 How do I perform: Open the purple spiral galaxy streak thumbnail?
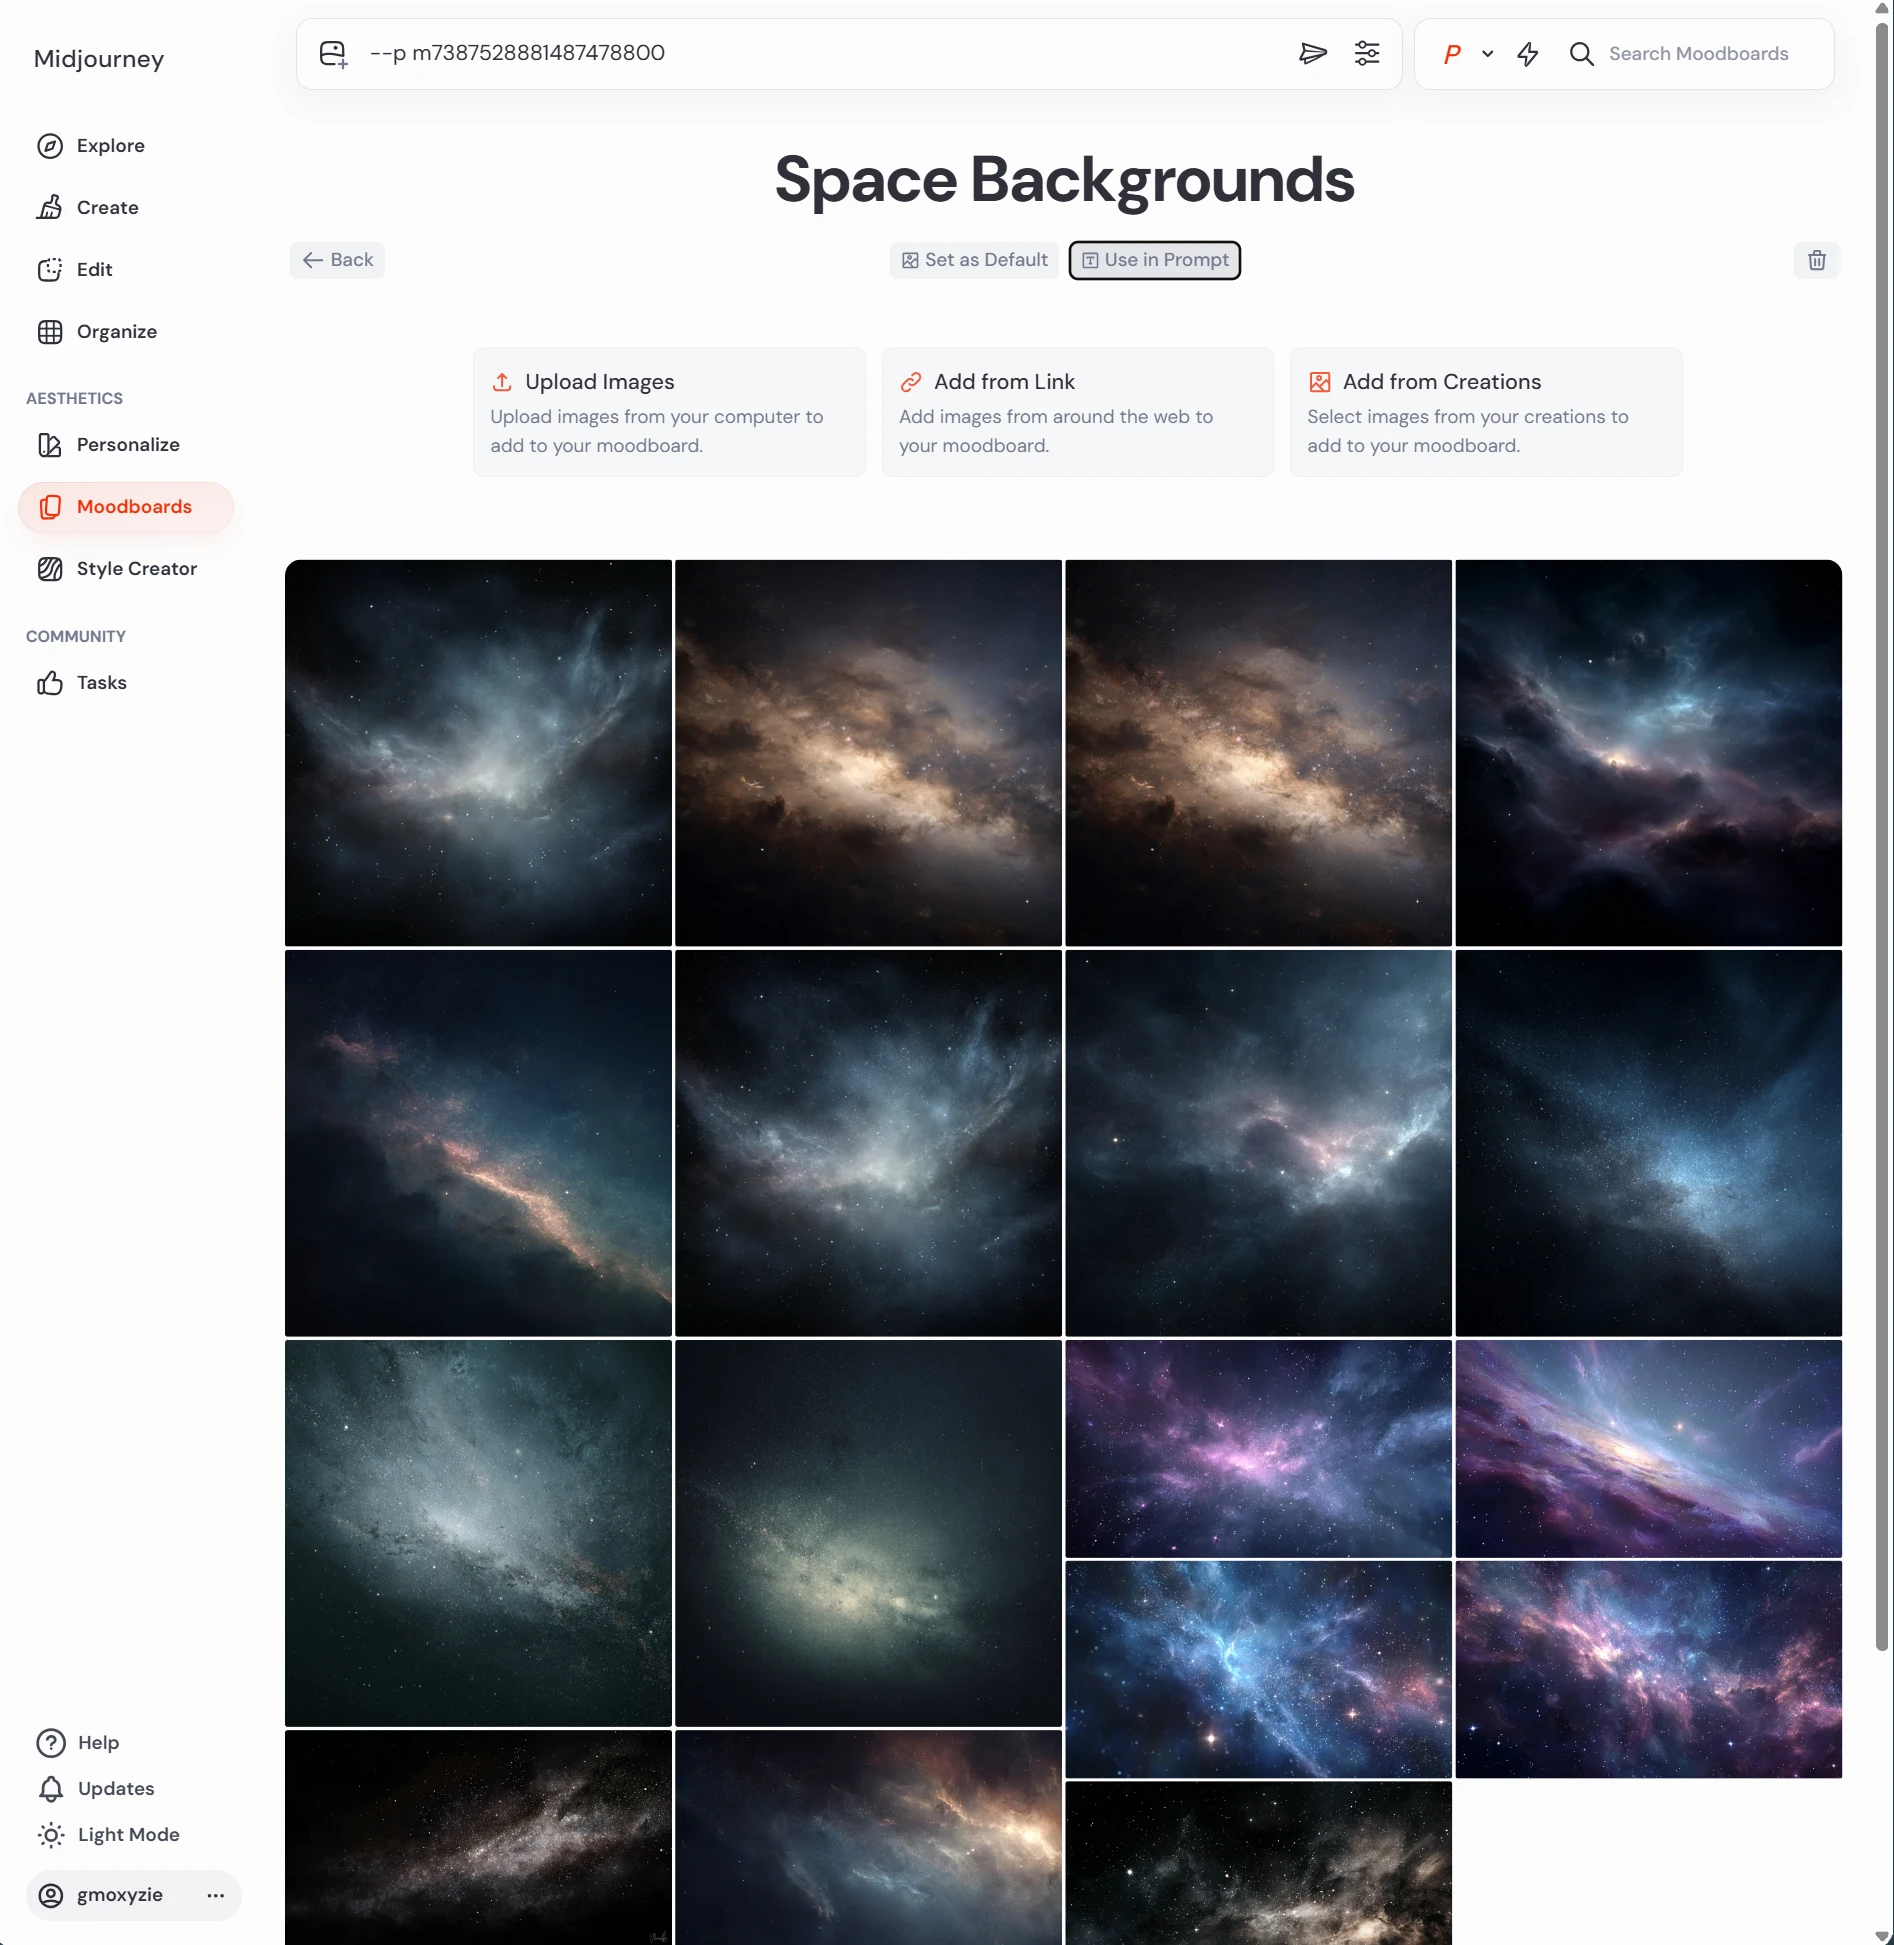(1648, 1449)
